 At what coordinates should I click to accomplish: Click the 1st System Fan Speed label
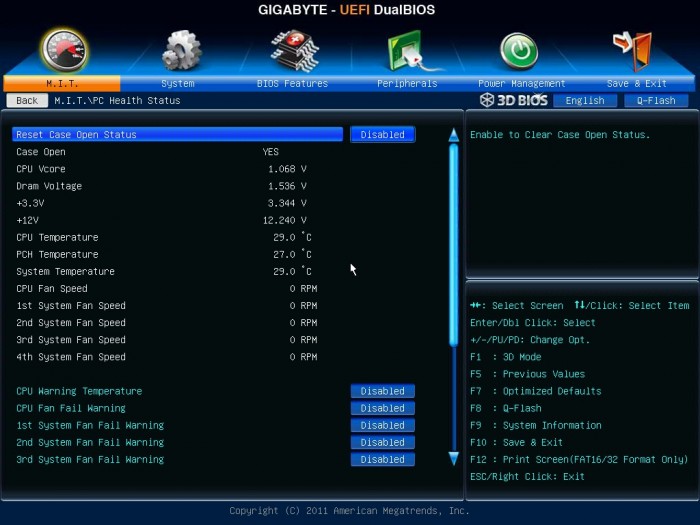[71, 305]
